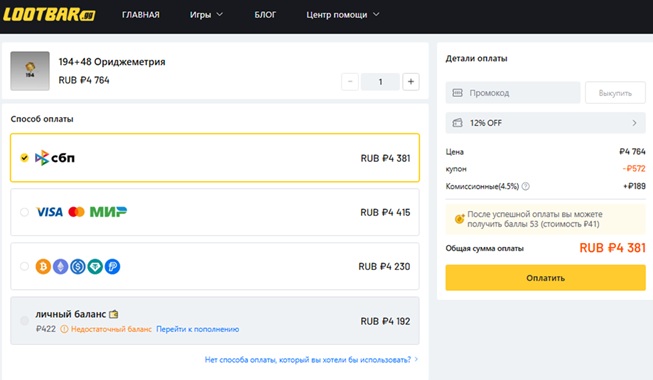Click the balance price RUB ₽4 192
Viewport: 653px width, 380px height.
385,321
